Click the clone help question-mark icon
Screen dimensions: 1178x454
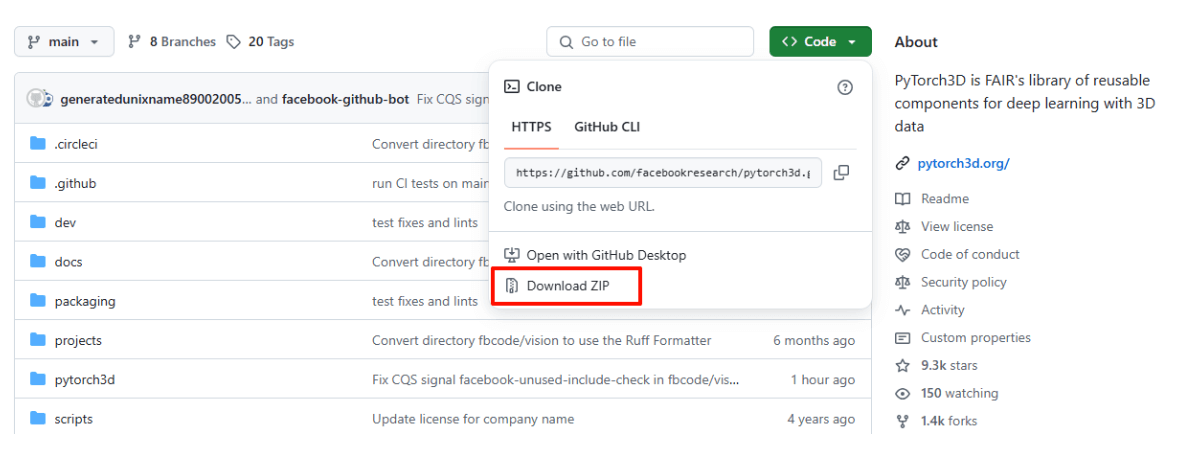845,87
